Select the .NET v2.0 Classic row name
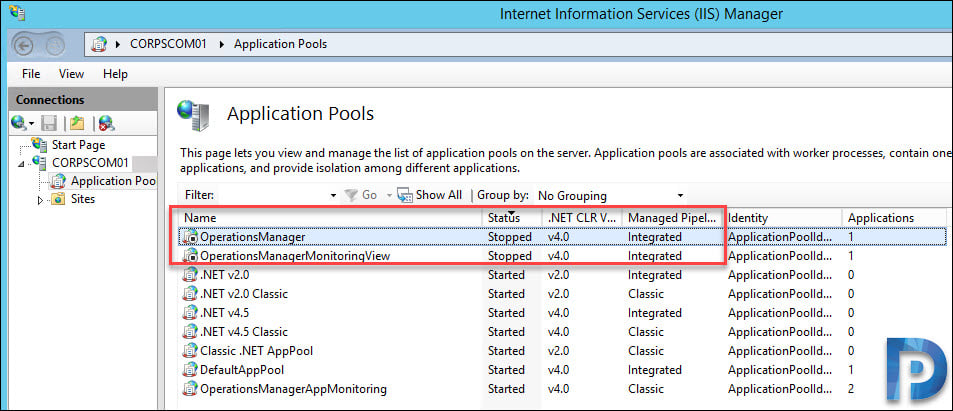This screenshot has height=411, width=953. [x=244, y=294]
